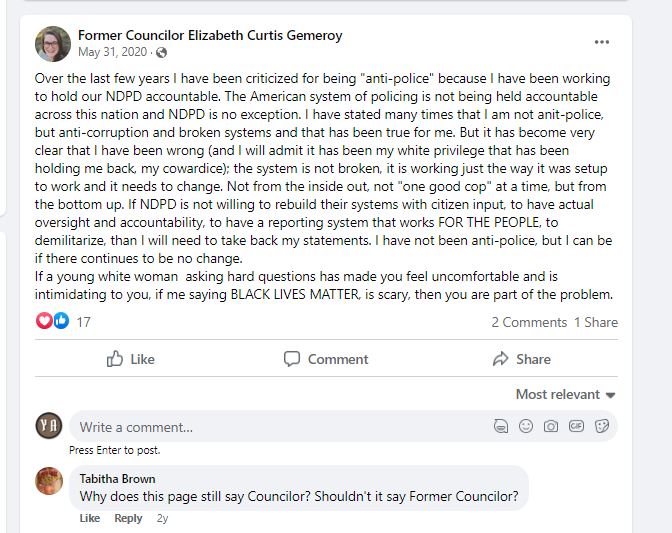Attach a photo using camera icon
The height and width of the screenshot is (533, 672).
tap(551, 426)
